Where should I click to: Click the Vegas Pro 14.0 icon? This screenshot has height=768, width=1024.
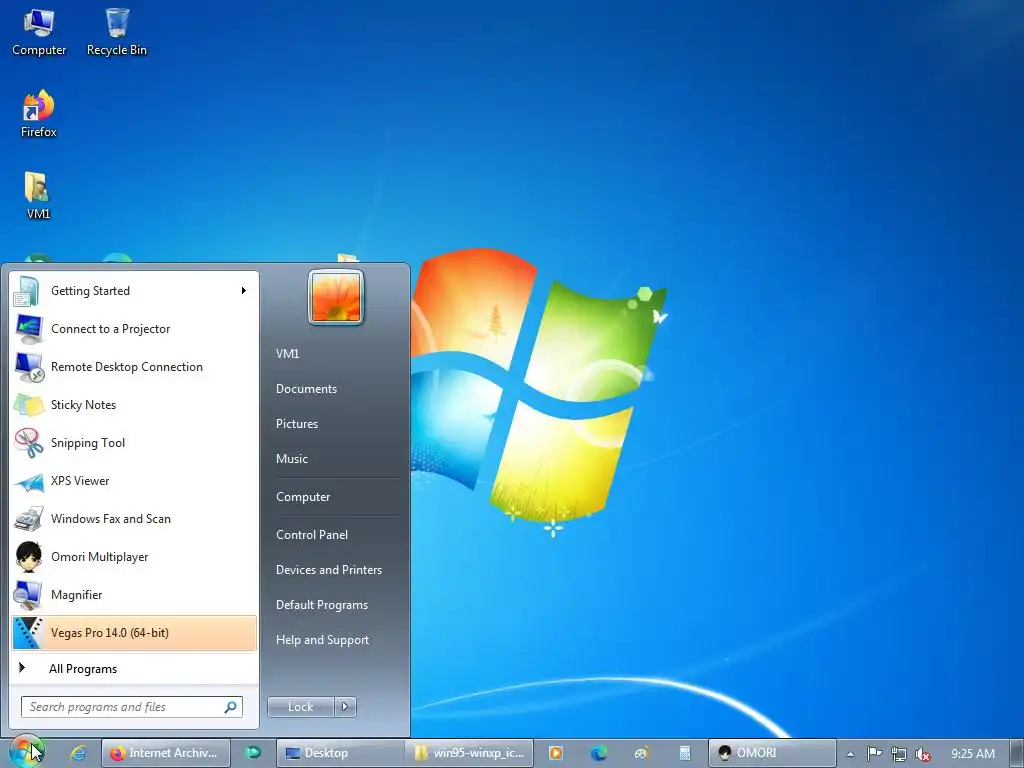pos(29,632)
